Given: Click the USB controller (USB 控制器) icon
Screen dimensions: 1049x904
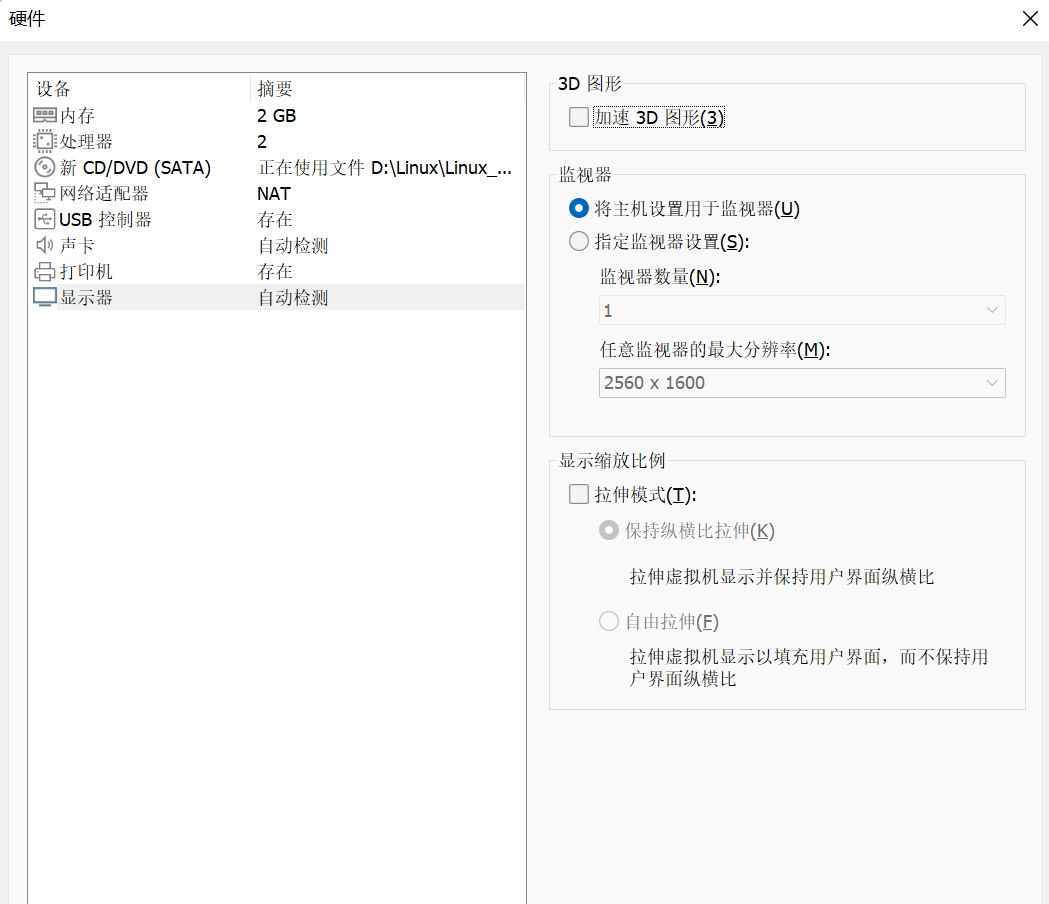Looking at the screenshot, I should (45, 219).
